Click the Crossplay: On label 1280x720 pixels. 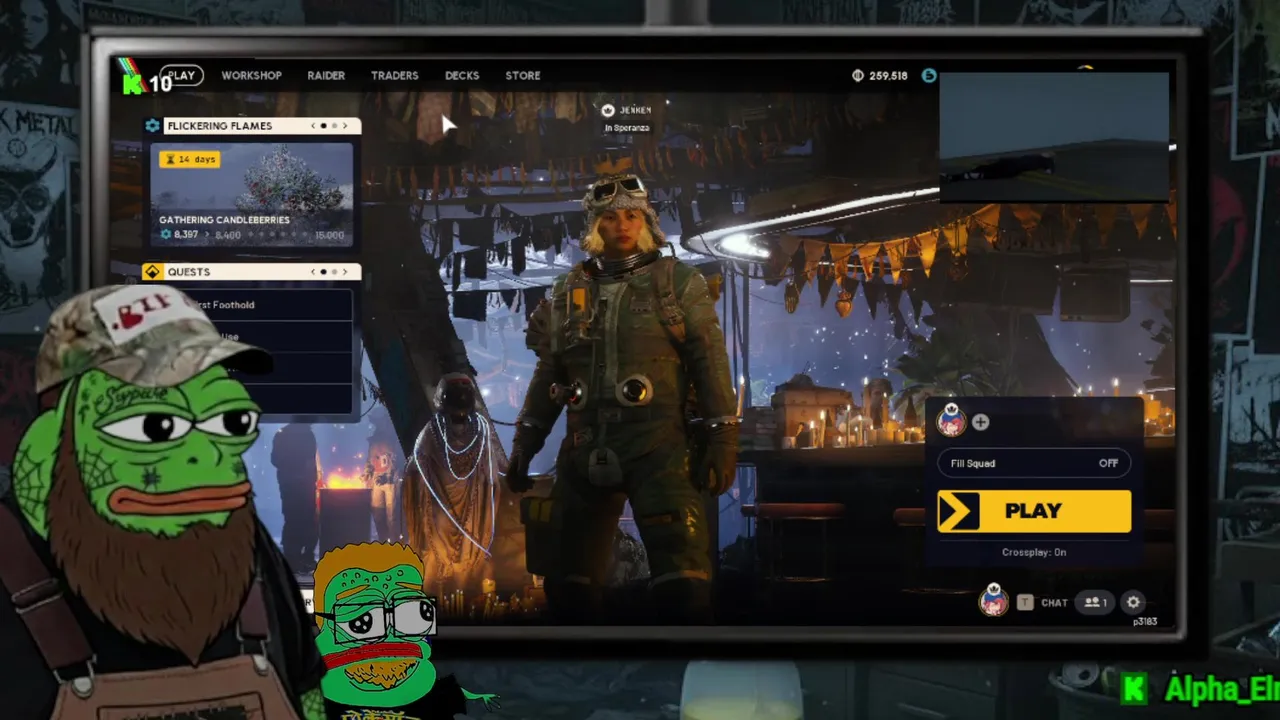pyautogui.click(x=1034, y=552)
